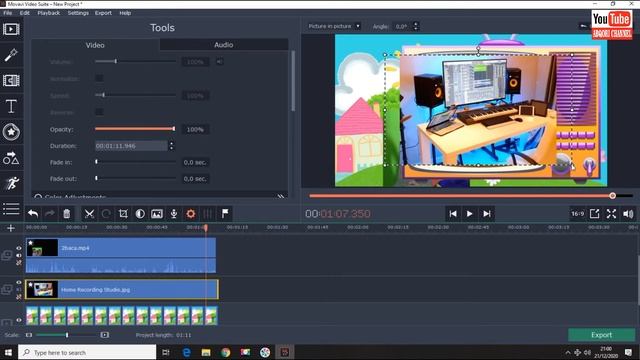The image size is (640, 360).
Task: Click the Redo arrow in timeline toolbar
Action: 50,213
